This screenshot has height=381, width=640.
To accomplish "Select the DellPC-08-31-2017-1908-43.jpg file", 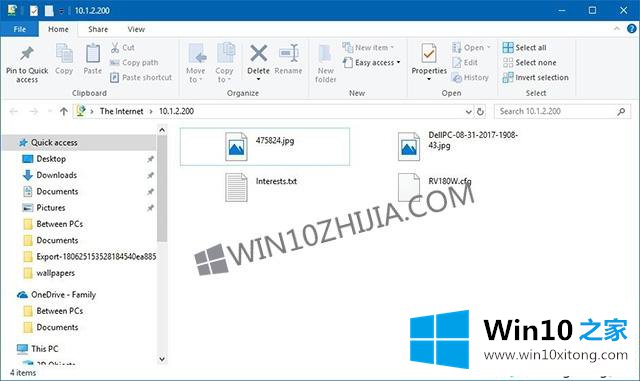I will (x=458, y=146).
